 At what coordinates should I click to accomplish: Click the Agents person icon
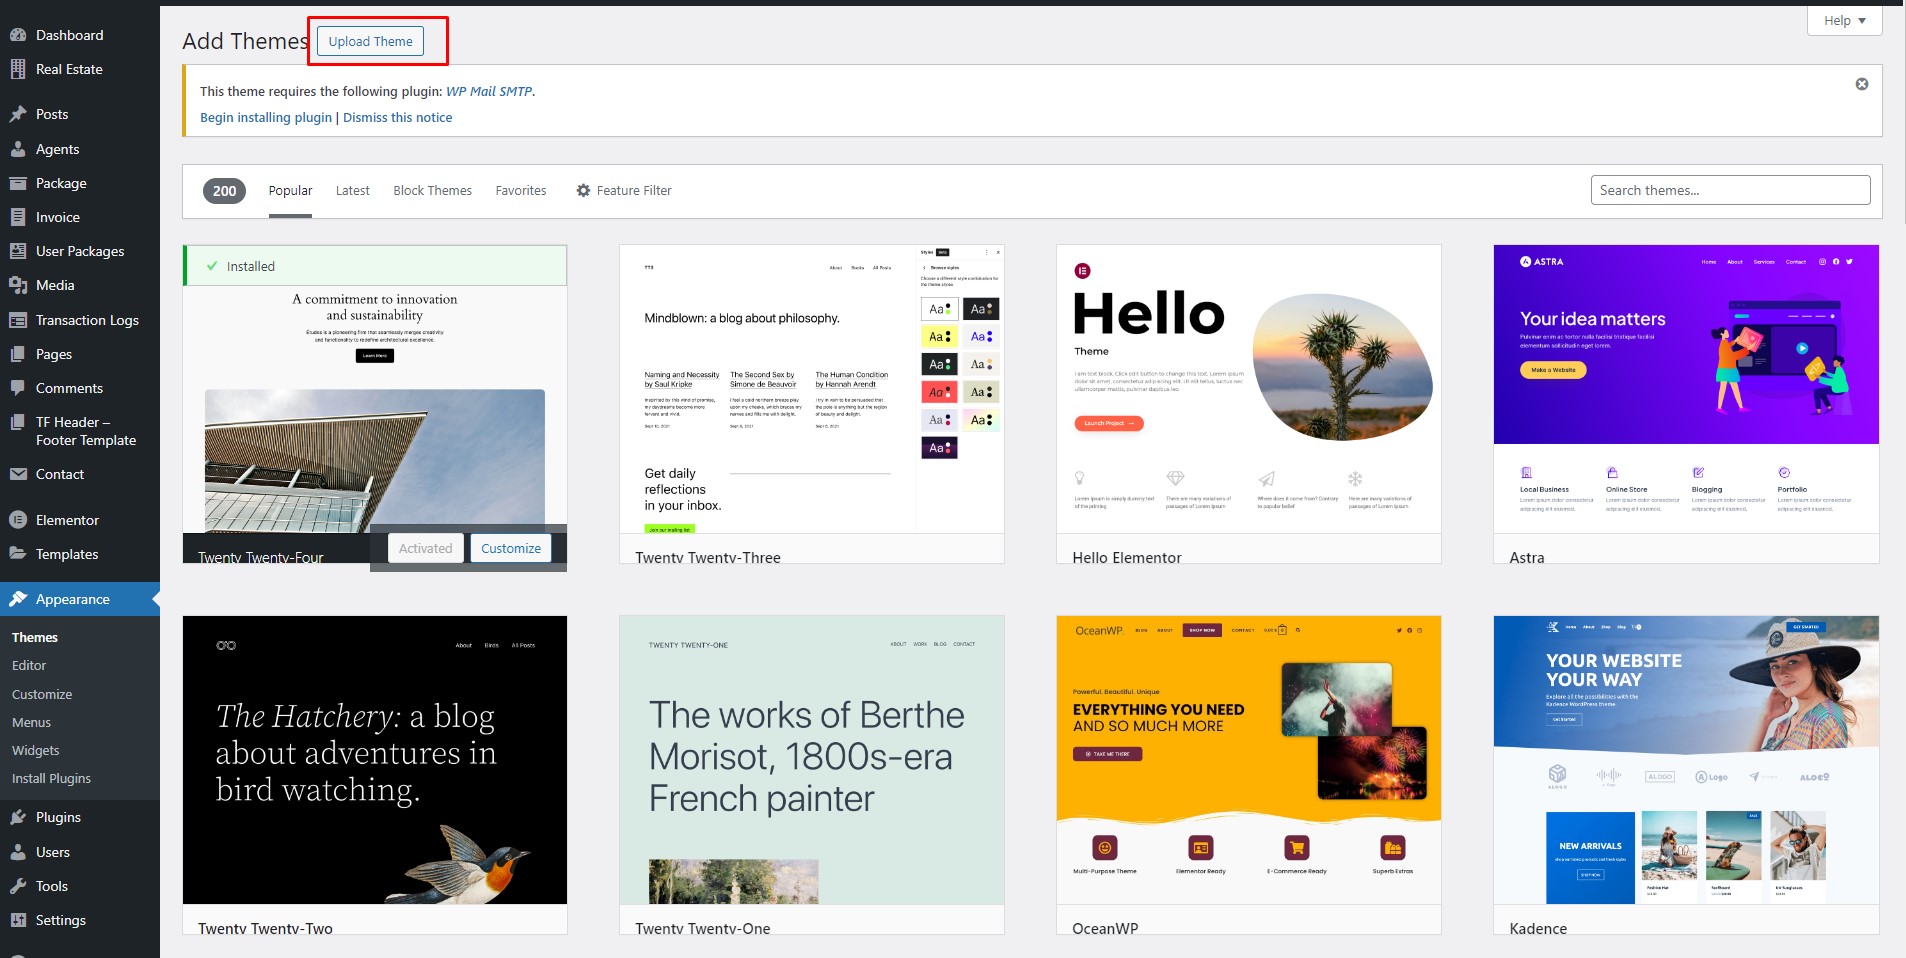coord(18,149)
